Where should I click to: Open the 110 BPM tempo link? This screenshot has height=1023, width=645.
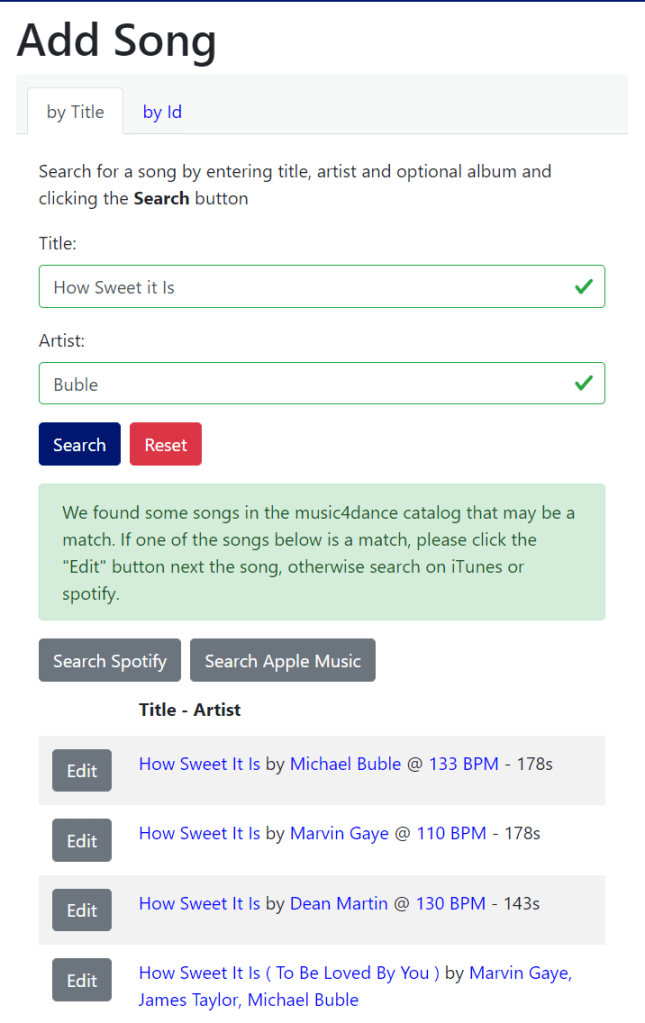click(452, 834)
